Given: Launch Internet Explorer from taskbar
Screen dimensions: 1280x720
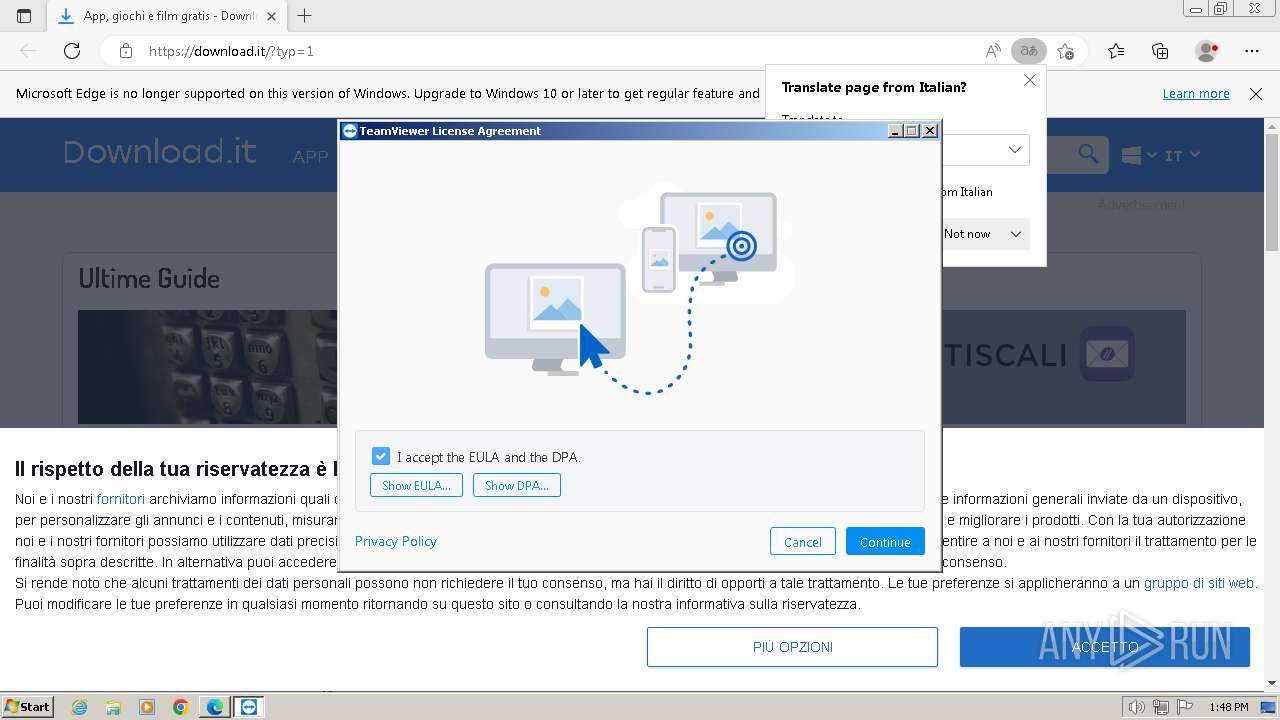Looking at the screenshot, I should pyautogui.click(x=79, y=707).
